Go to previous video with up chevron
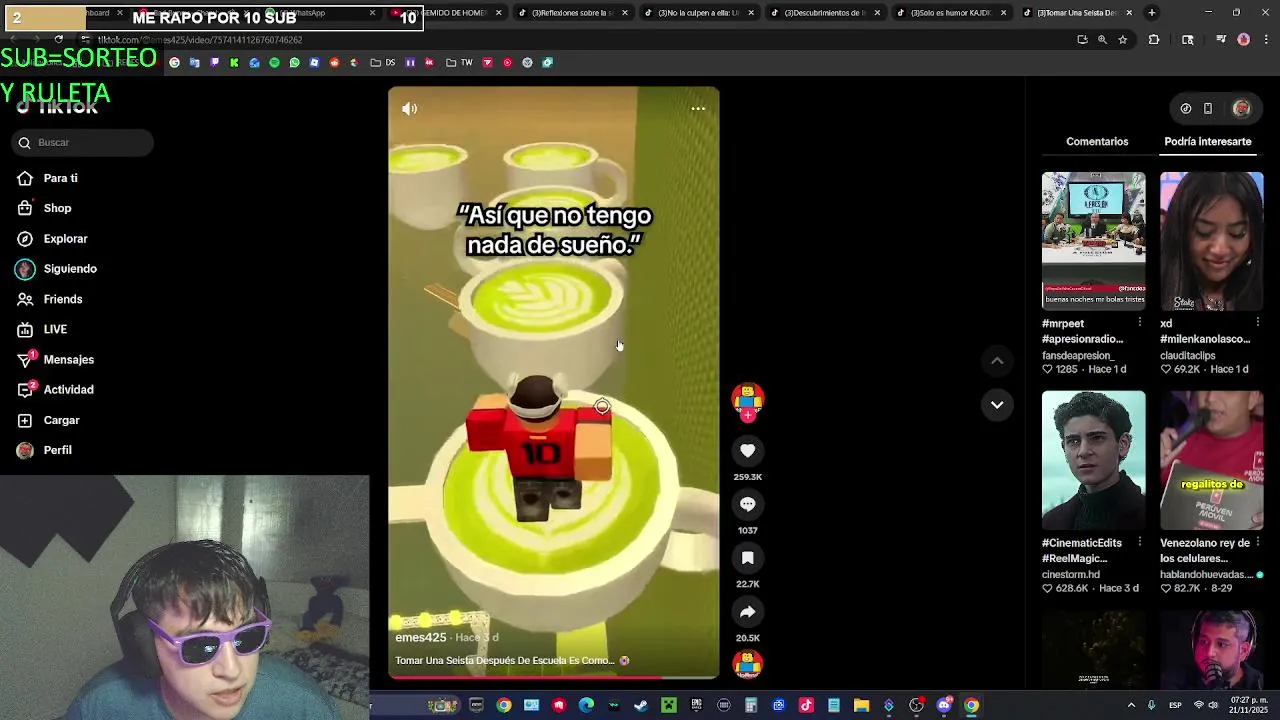The image size is (1280, 720). [x=997, y=361]
